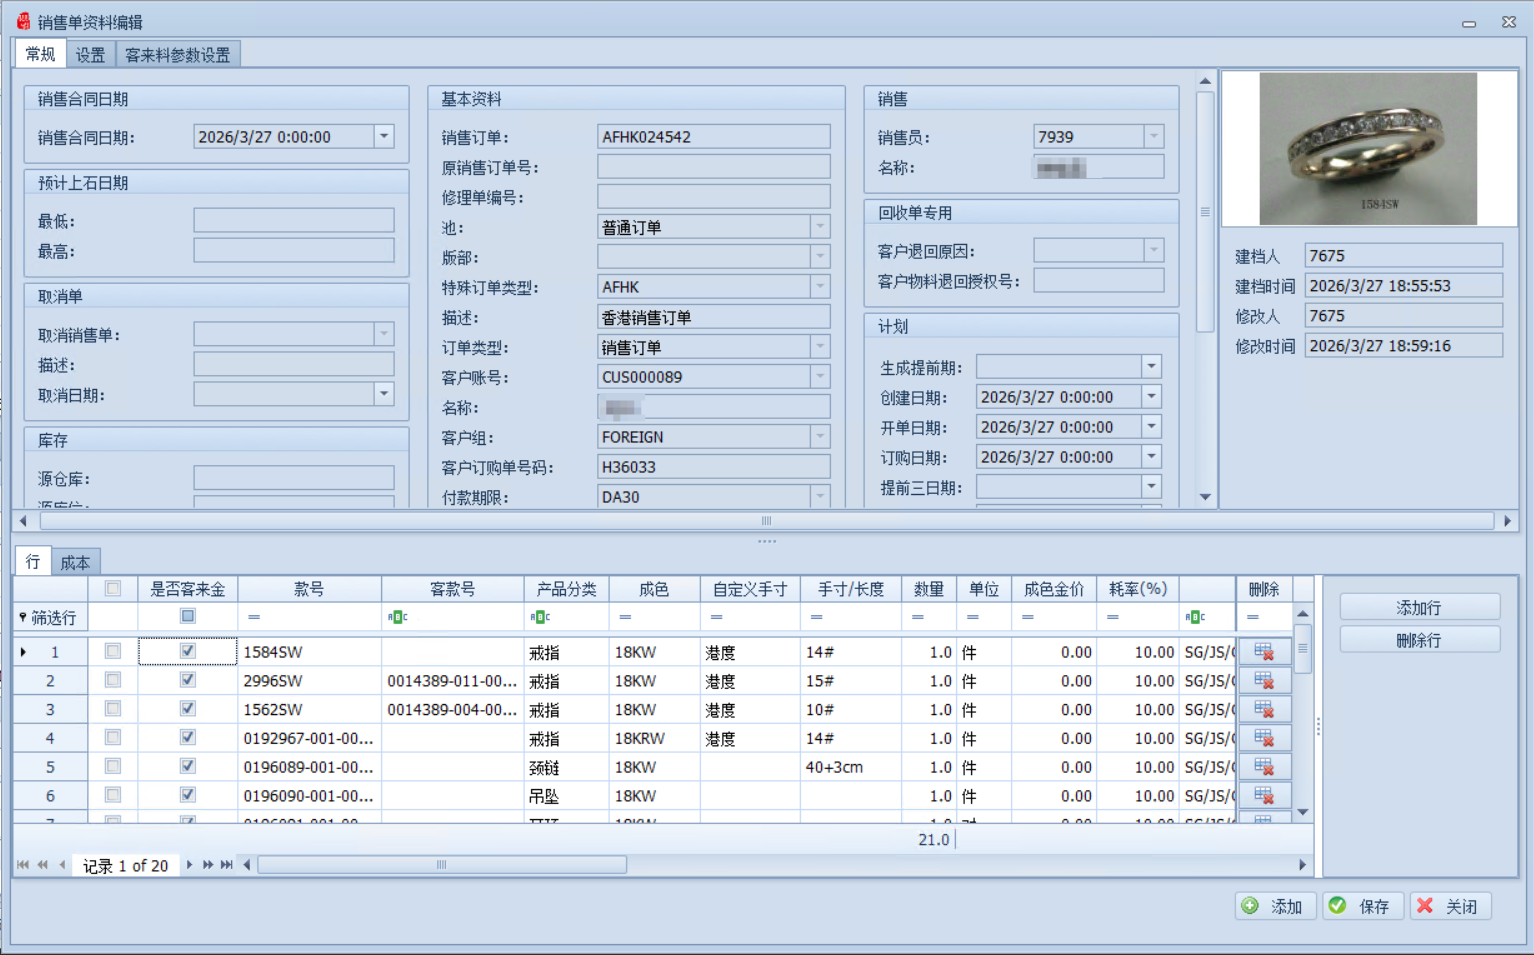Click 销售订单 field AFHK024542
This screenshot has height=955, width=1534.
click(x=714, y=137)
